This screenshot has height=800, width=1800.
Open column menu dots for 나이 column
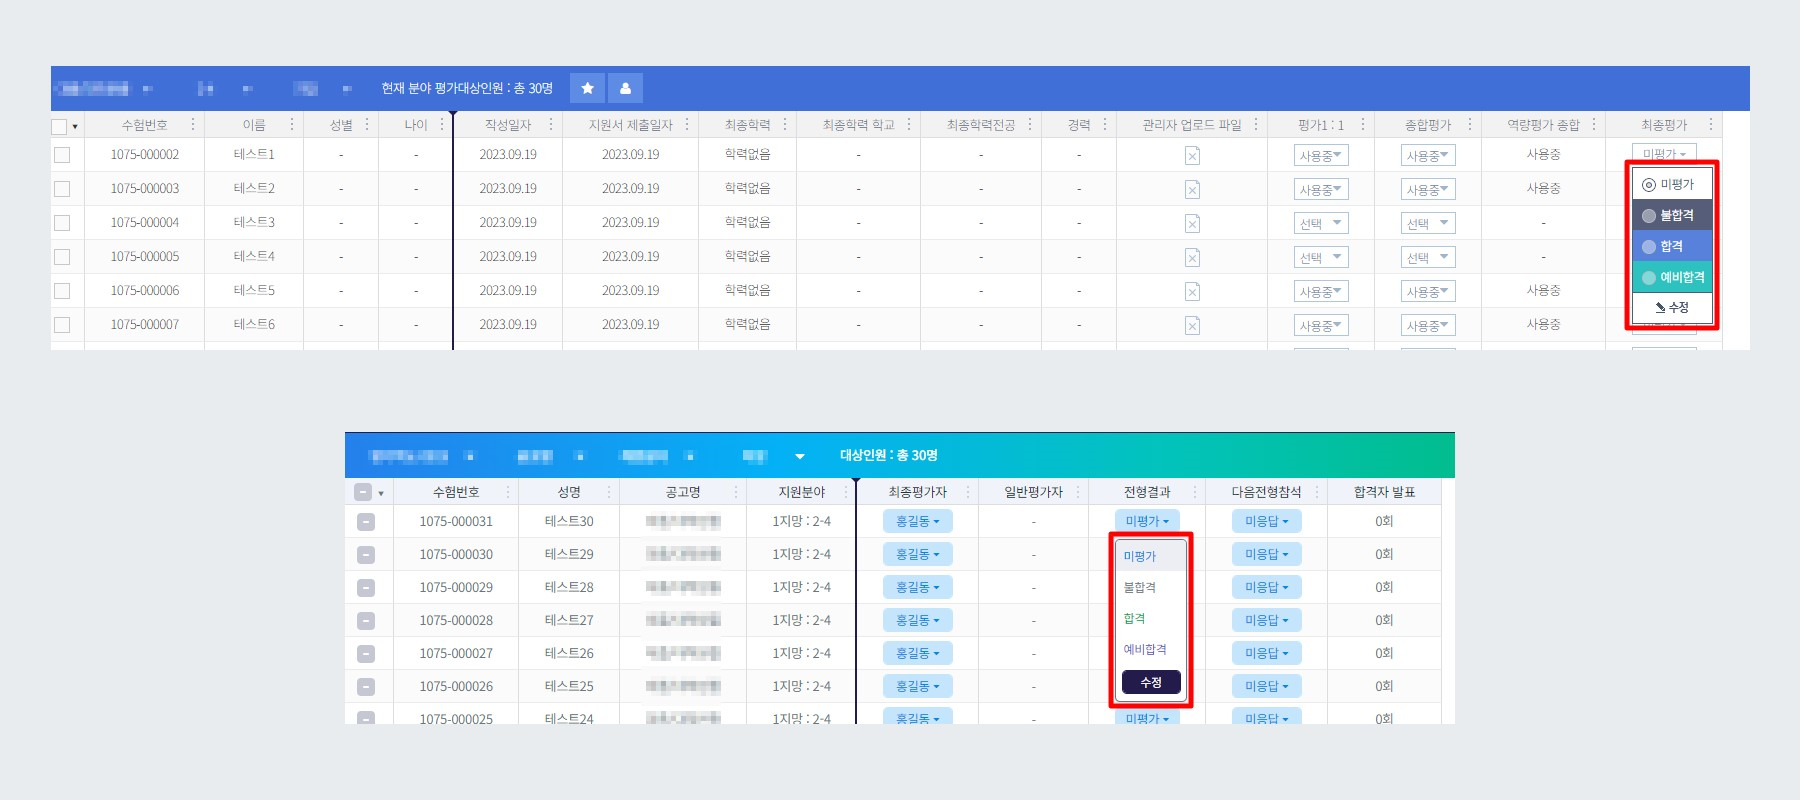tap(441, 124)
